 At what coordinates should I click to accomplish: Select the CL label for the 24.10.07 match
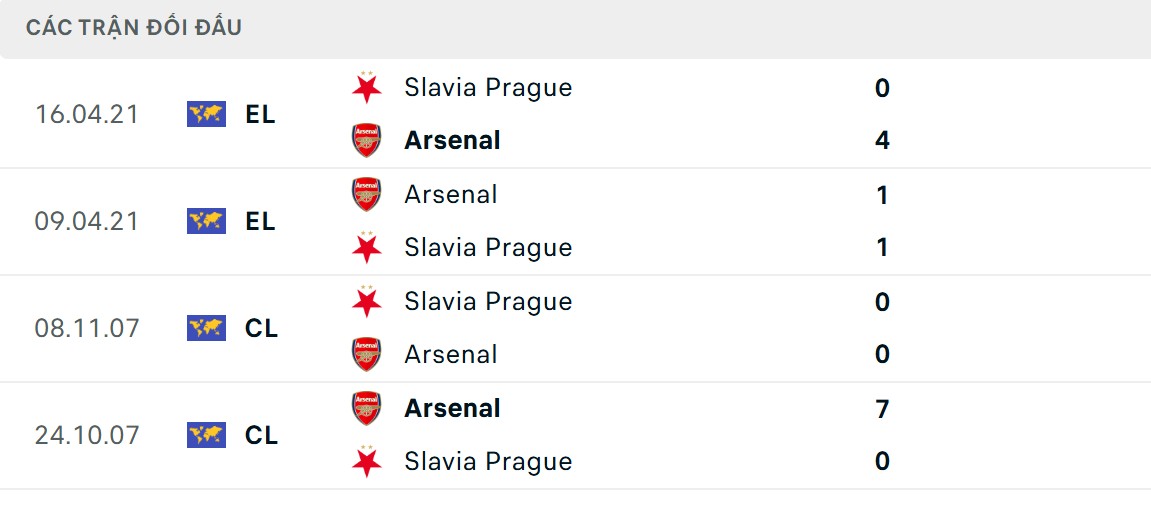pos(261,435)
